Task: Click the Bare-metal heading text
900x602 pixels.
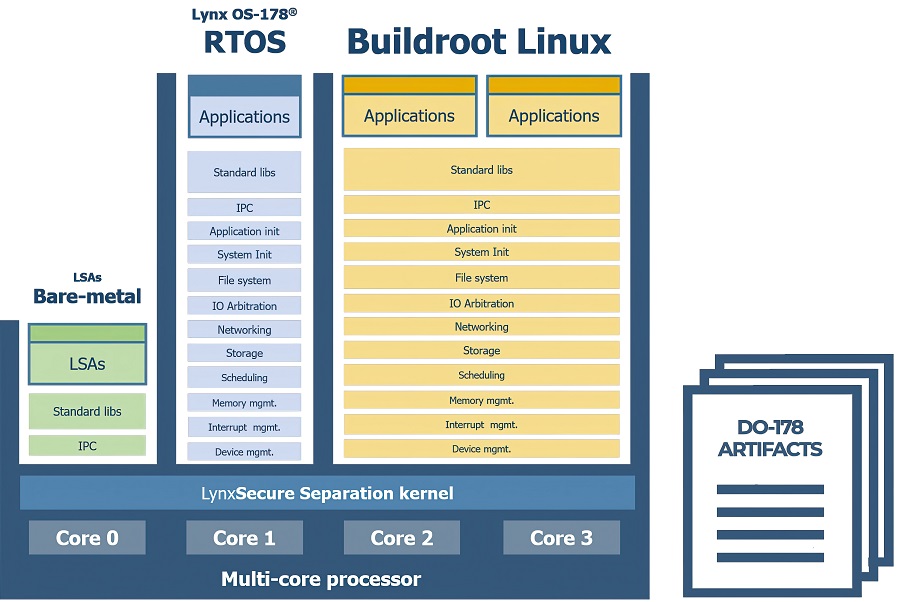Action: click(x=87, y=296)
